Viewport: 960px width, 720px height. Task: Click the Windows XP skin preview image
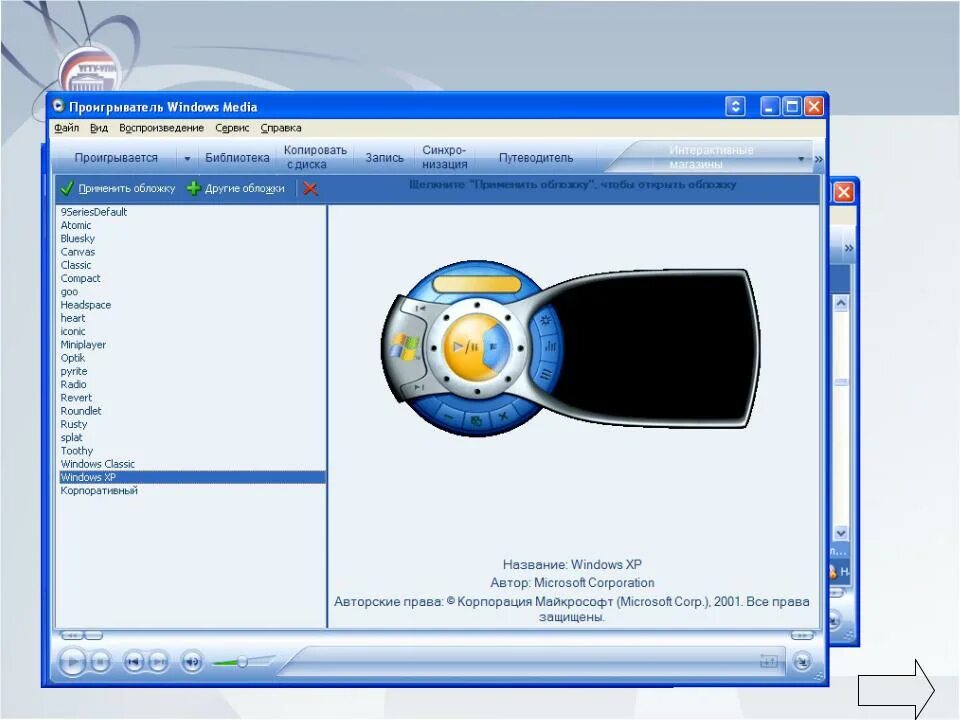[571, 349]
